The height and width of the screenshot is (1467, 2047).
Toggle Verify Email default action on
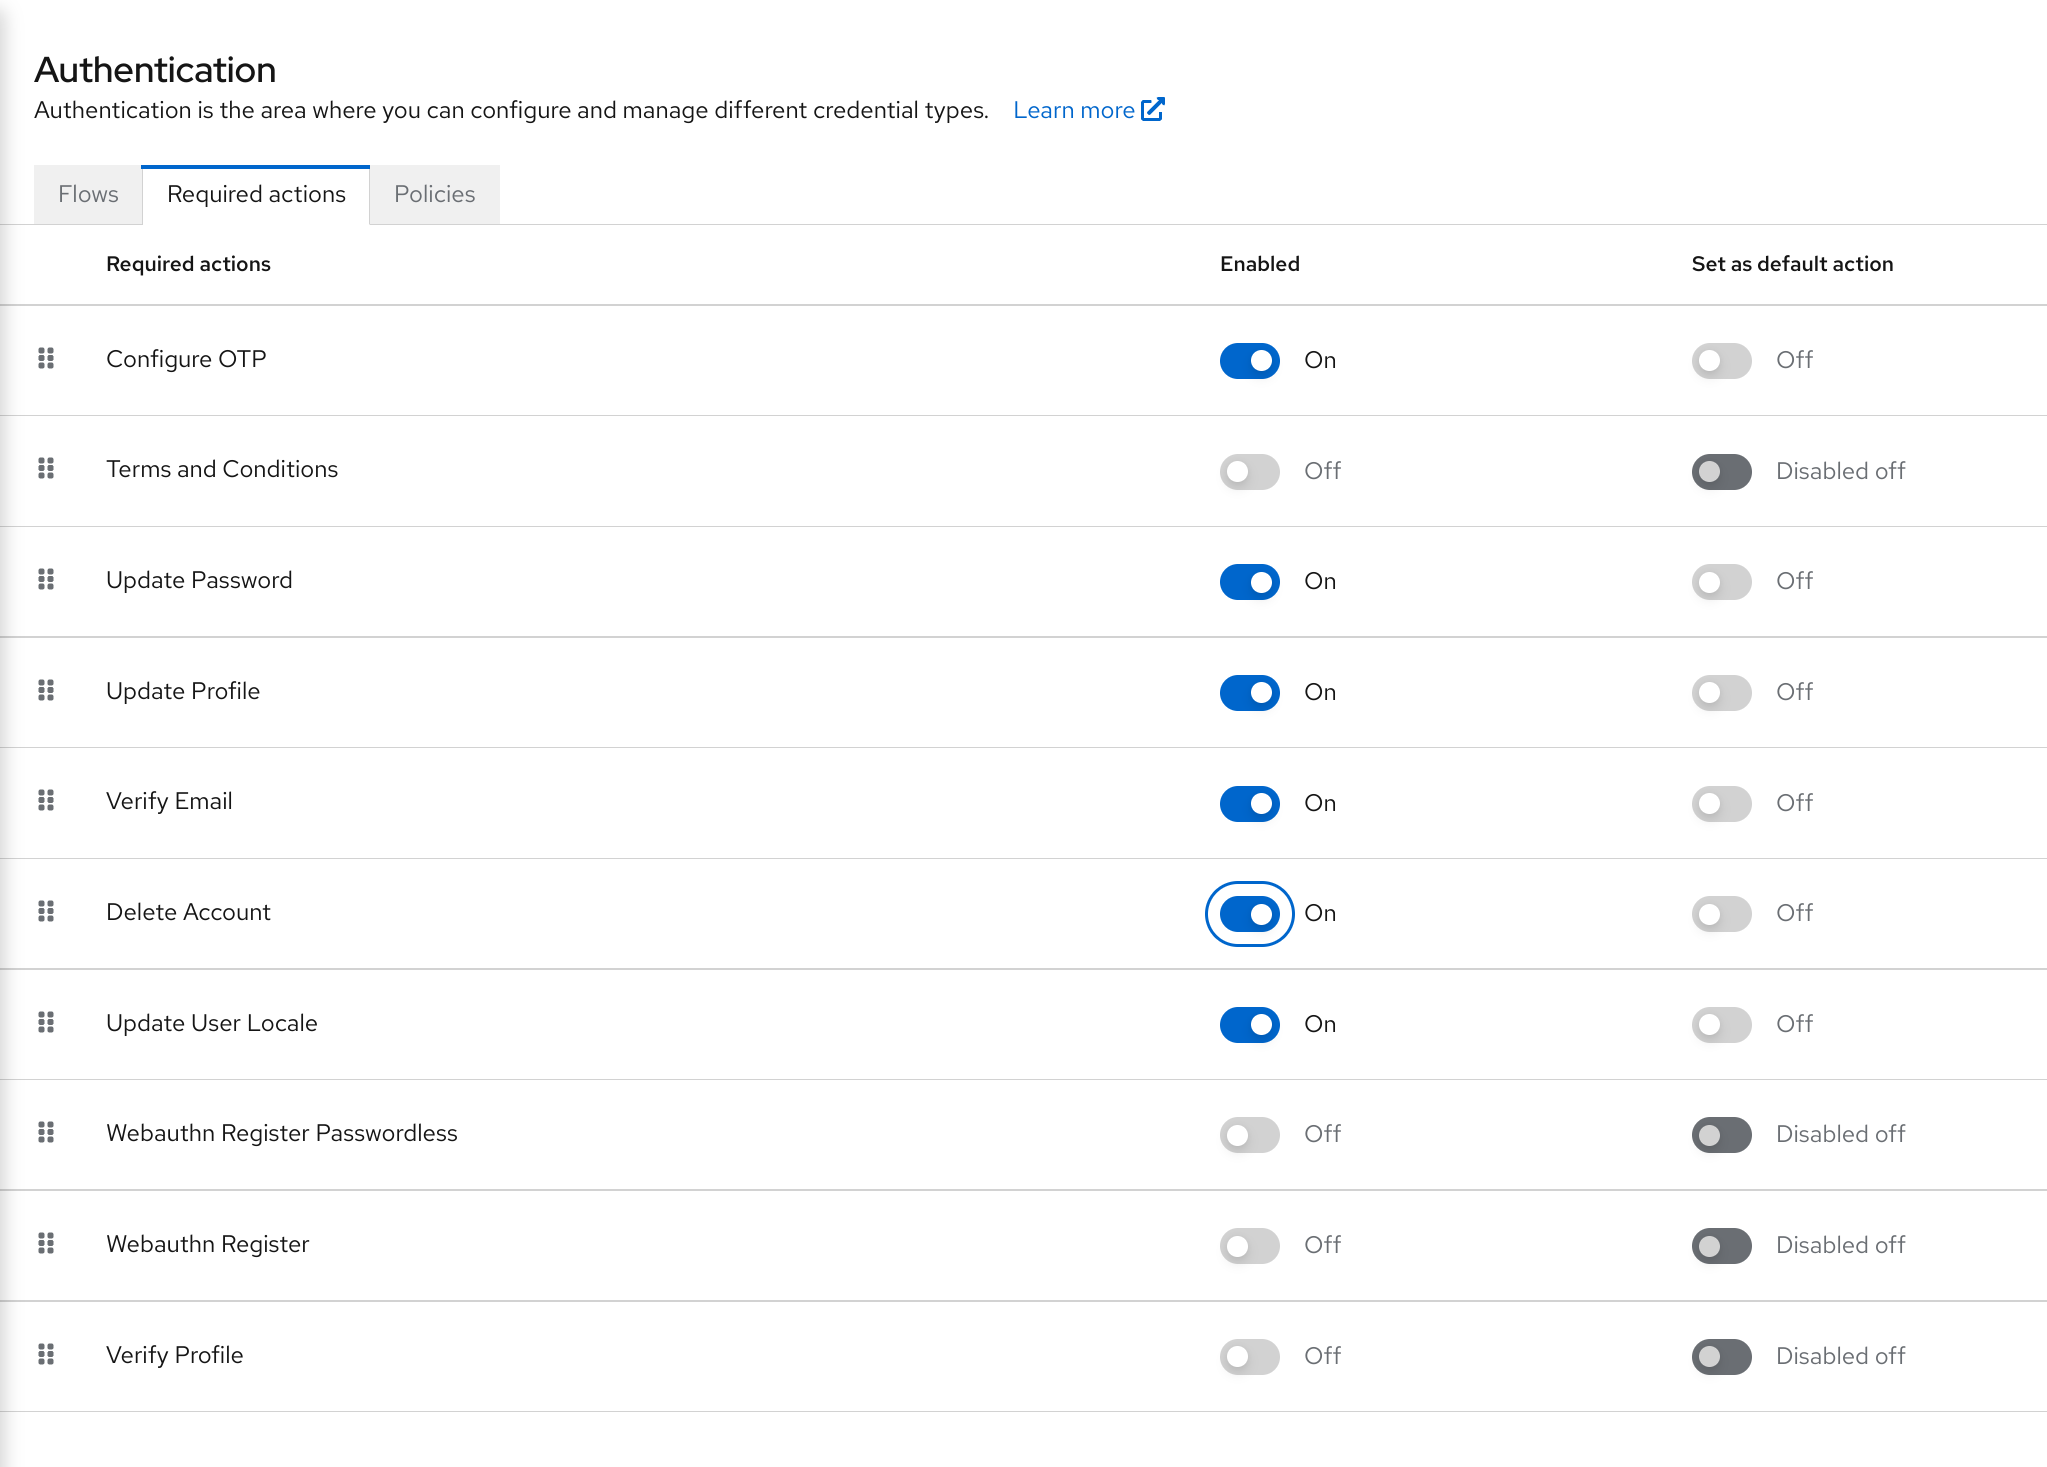[x=1720, y=804]
